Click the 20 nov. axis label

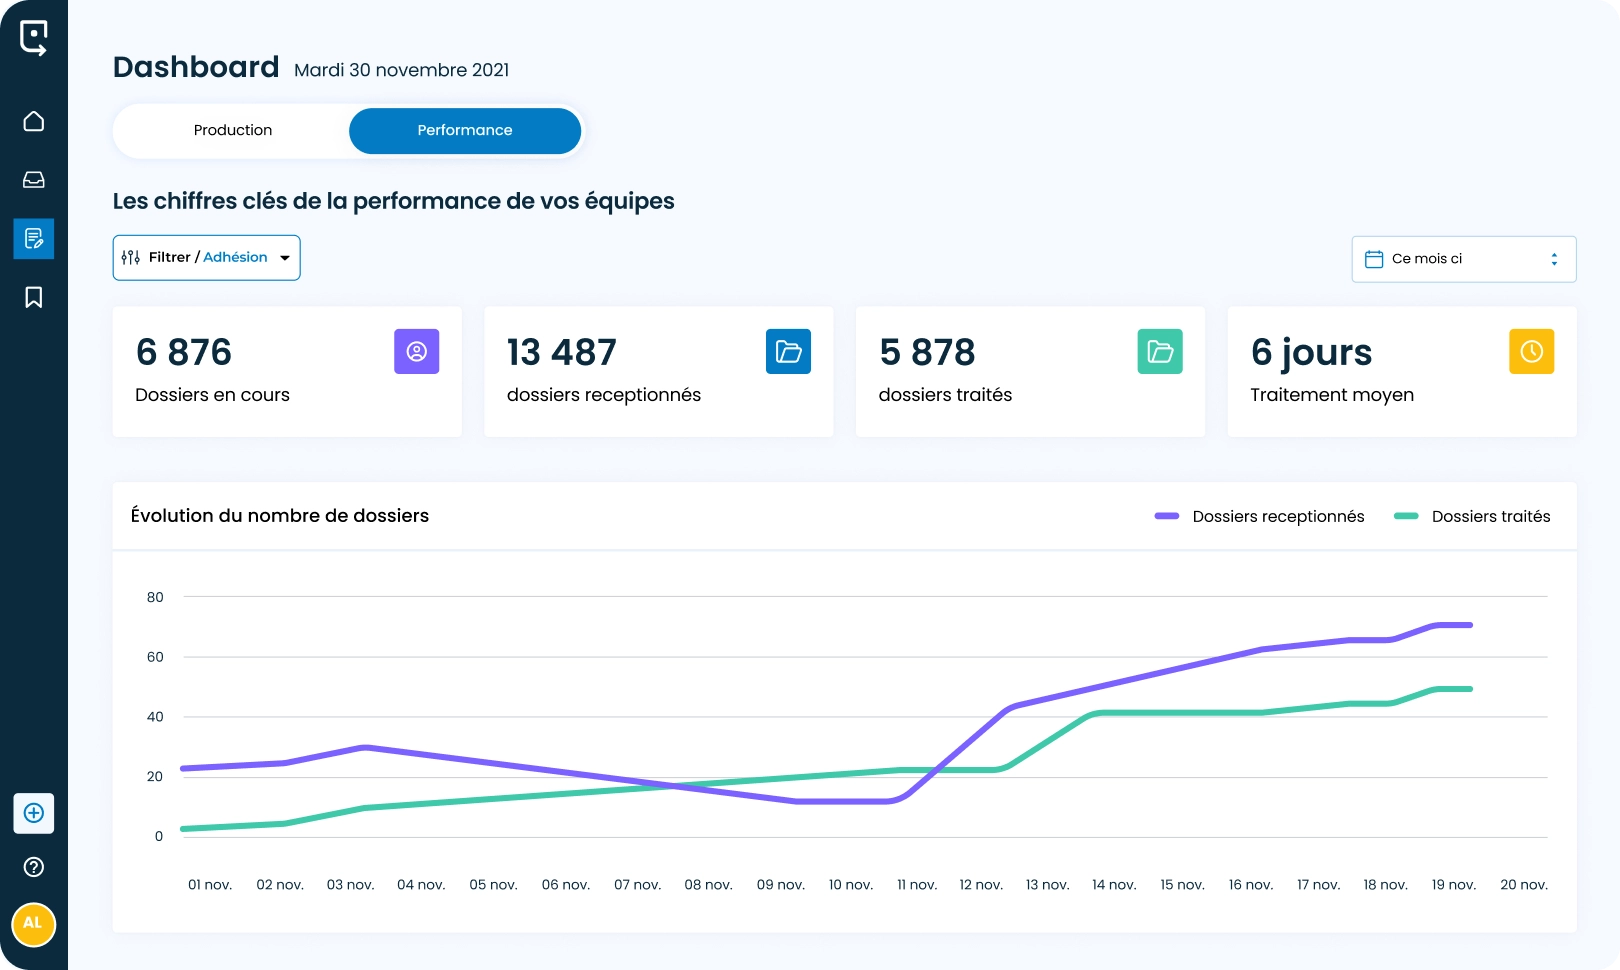[1524, 885]
